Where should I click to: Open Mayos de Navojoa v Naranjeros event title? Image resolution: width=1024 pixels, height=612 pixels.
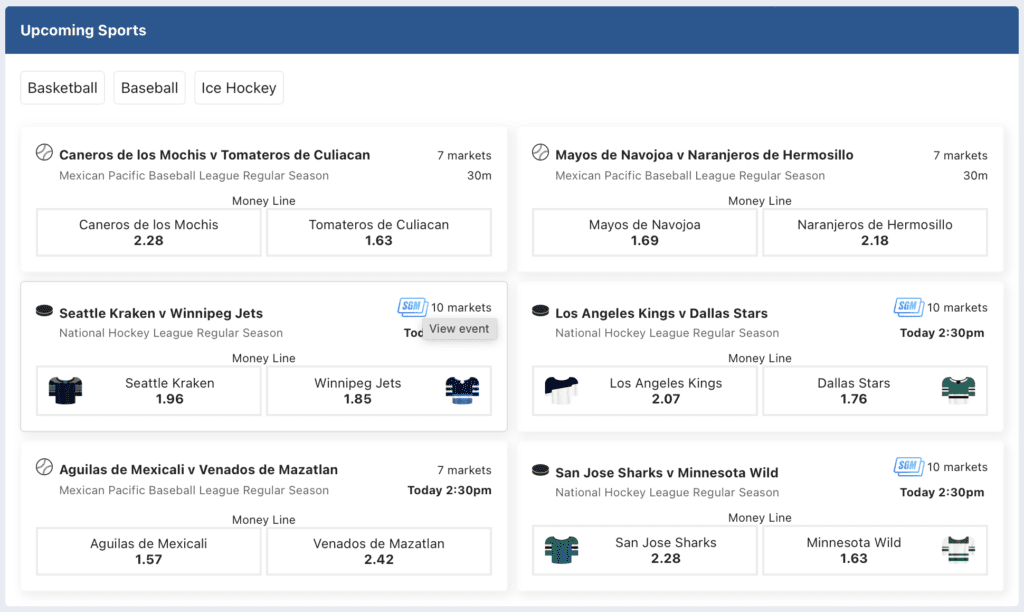(x=704, y=155)
